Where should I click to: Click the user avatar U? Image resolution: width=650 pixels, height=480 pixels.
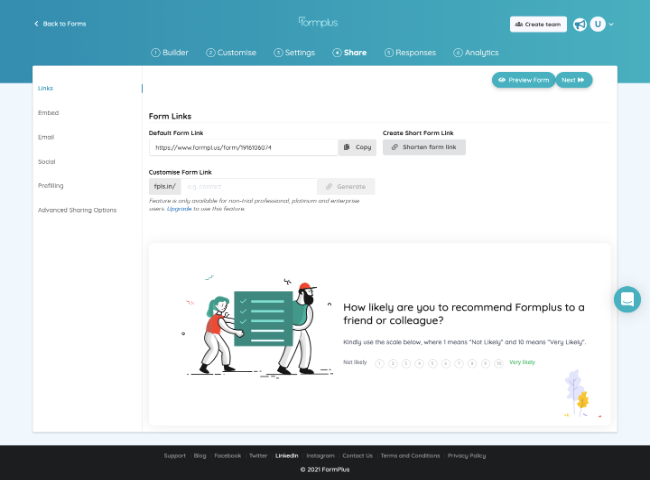point(598,24)
